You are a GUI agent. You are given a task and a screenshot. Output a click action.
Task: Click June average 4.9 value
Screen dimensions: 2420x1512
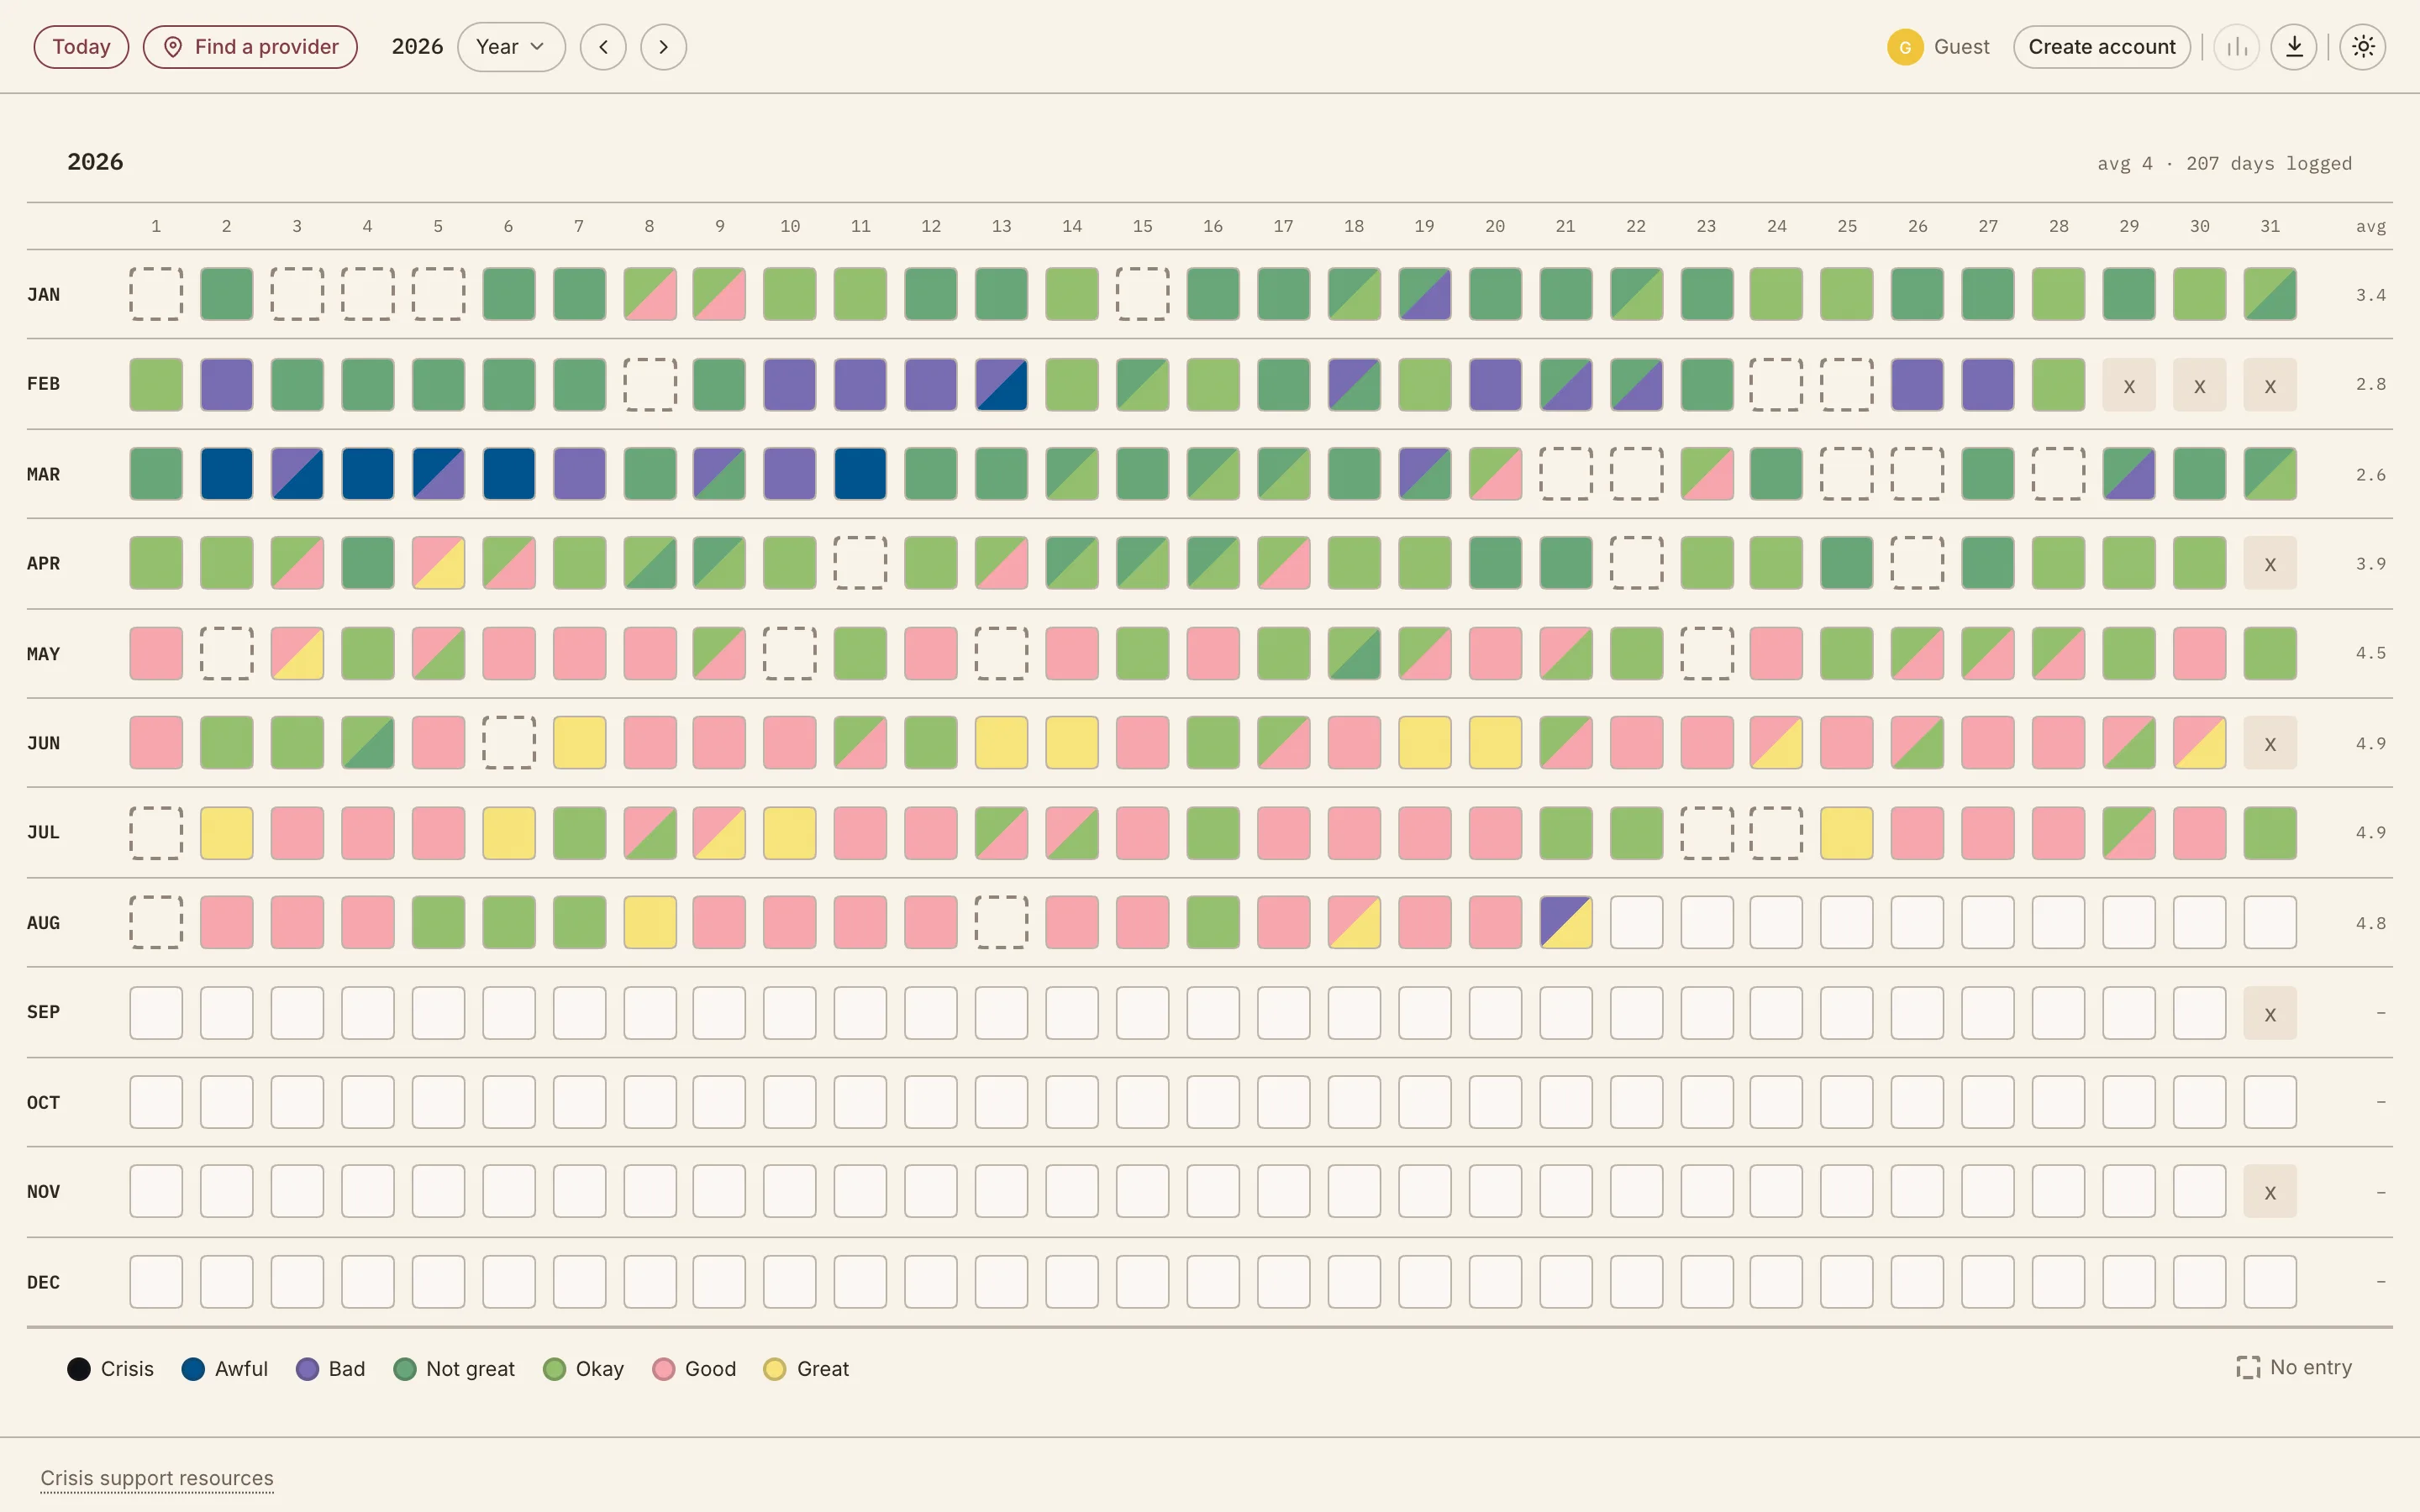coord(2371,743)
